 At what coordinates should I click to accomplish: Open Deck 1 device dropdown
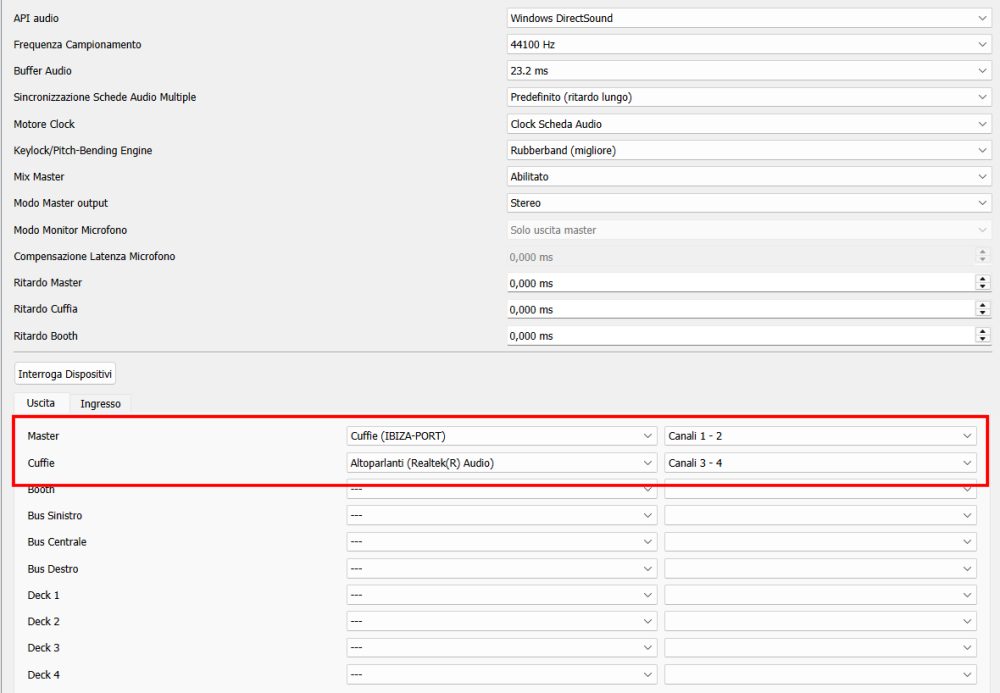(x=502, y=595)
